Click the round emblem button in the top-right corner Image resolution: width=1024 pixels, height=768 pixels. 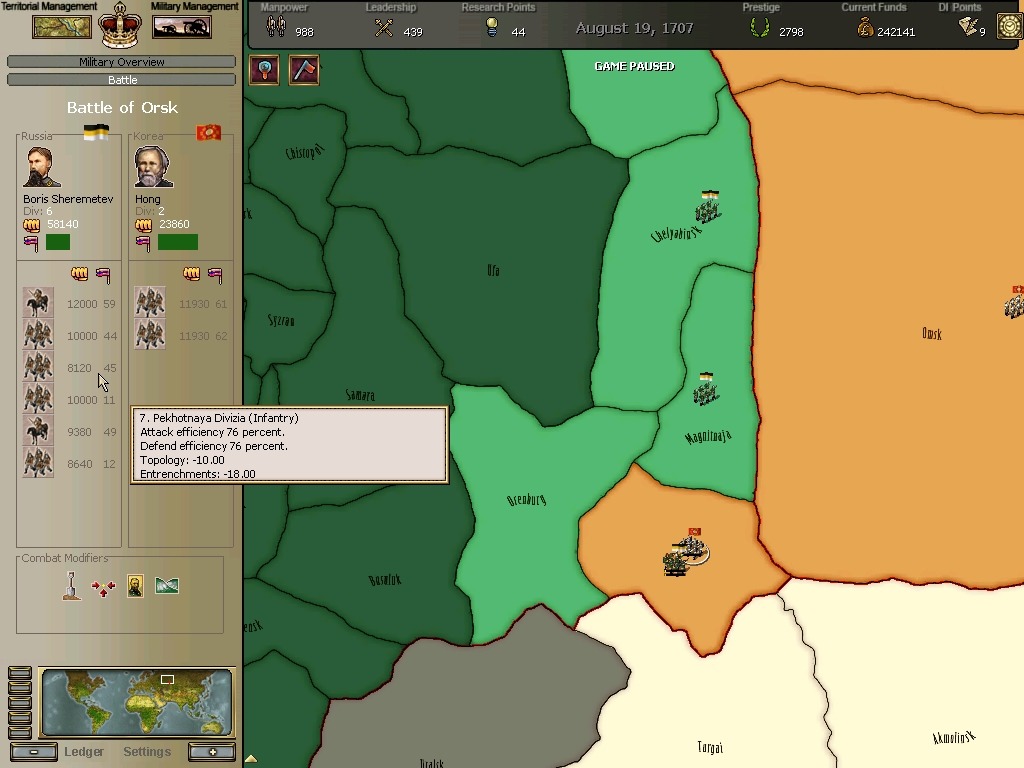point(1010,27)
